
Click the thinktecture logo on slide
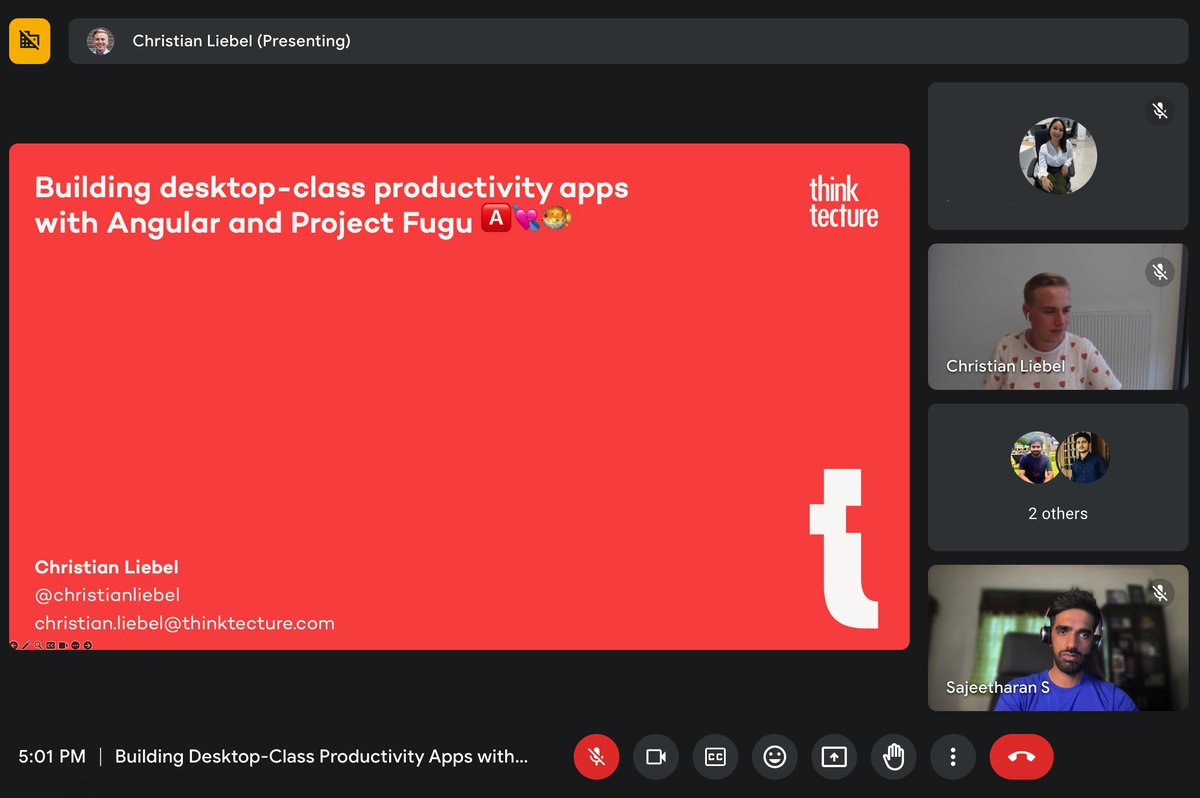click(844, 202)
